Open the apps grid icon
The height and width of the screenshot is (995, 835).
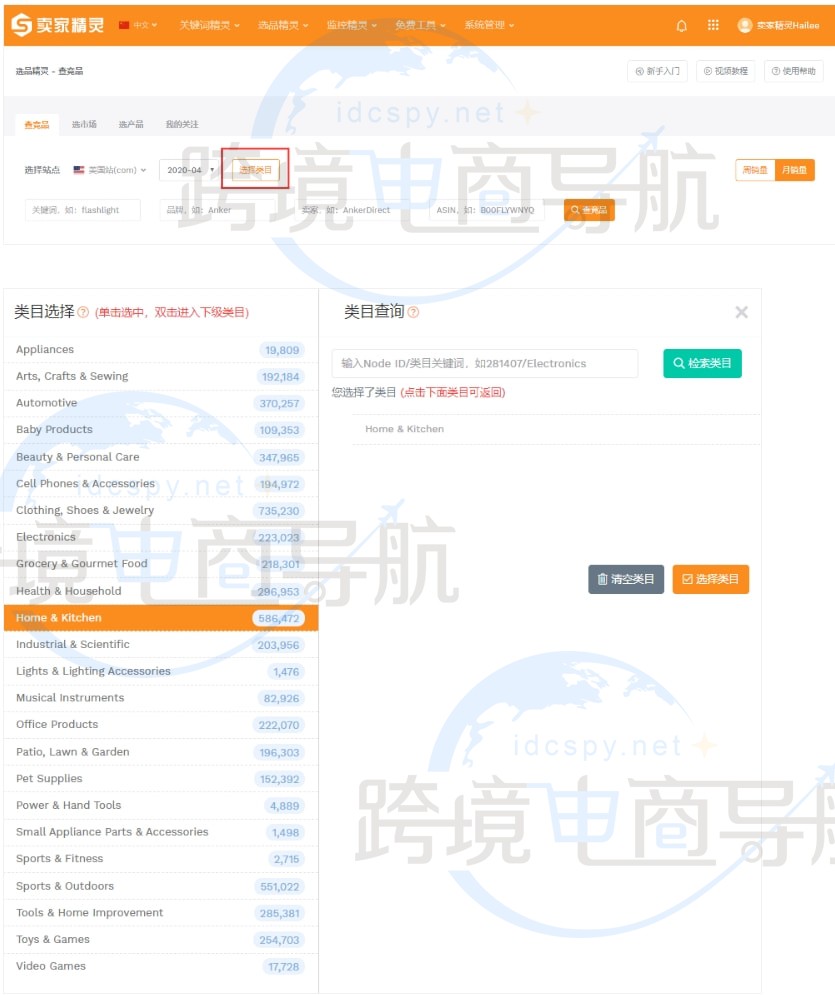click(713, 25)
